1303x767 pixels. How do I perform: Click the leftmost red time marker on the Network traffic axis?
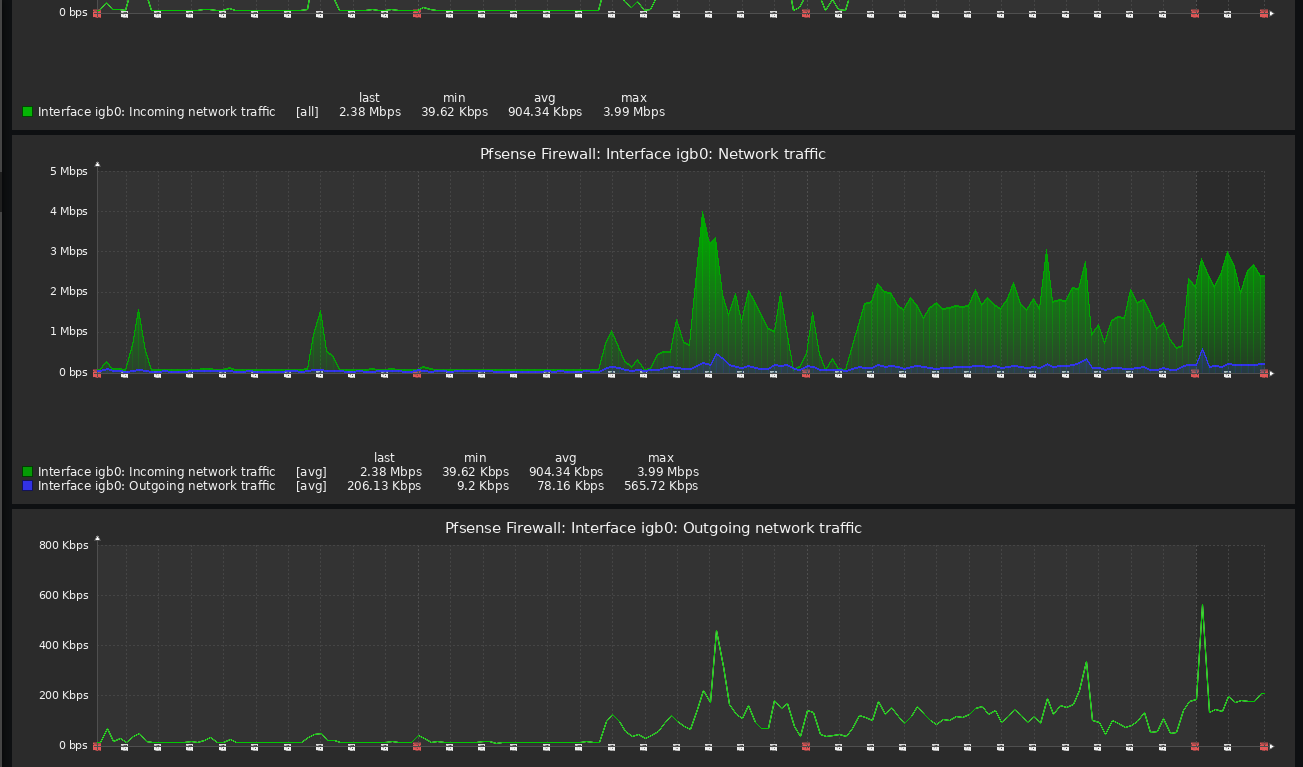pyautogui.click(x=97, y=374)
